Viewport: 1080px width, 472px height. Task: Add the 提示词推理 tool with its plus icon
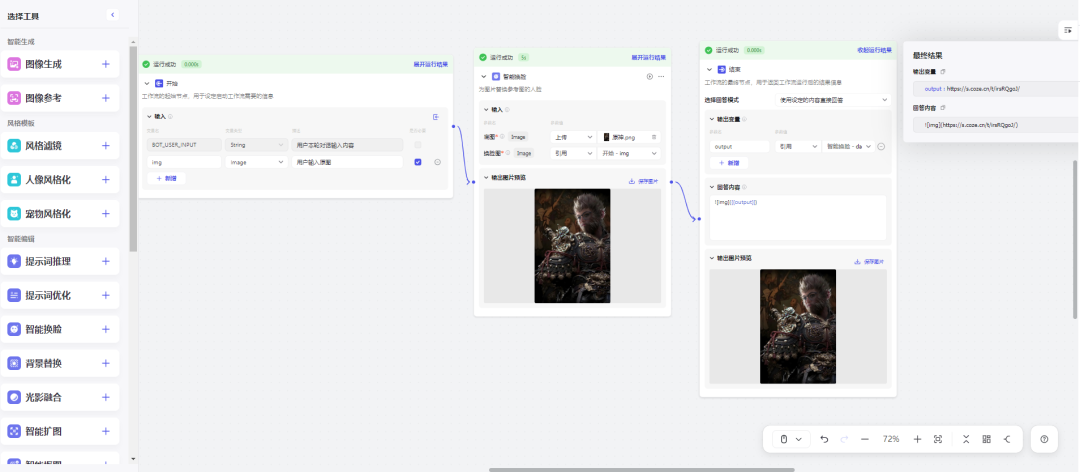[105, 261]
